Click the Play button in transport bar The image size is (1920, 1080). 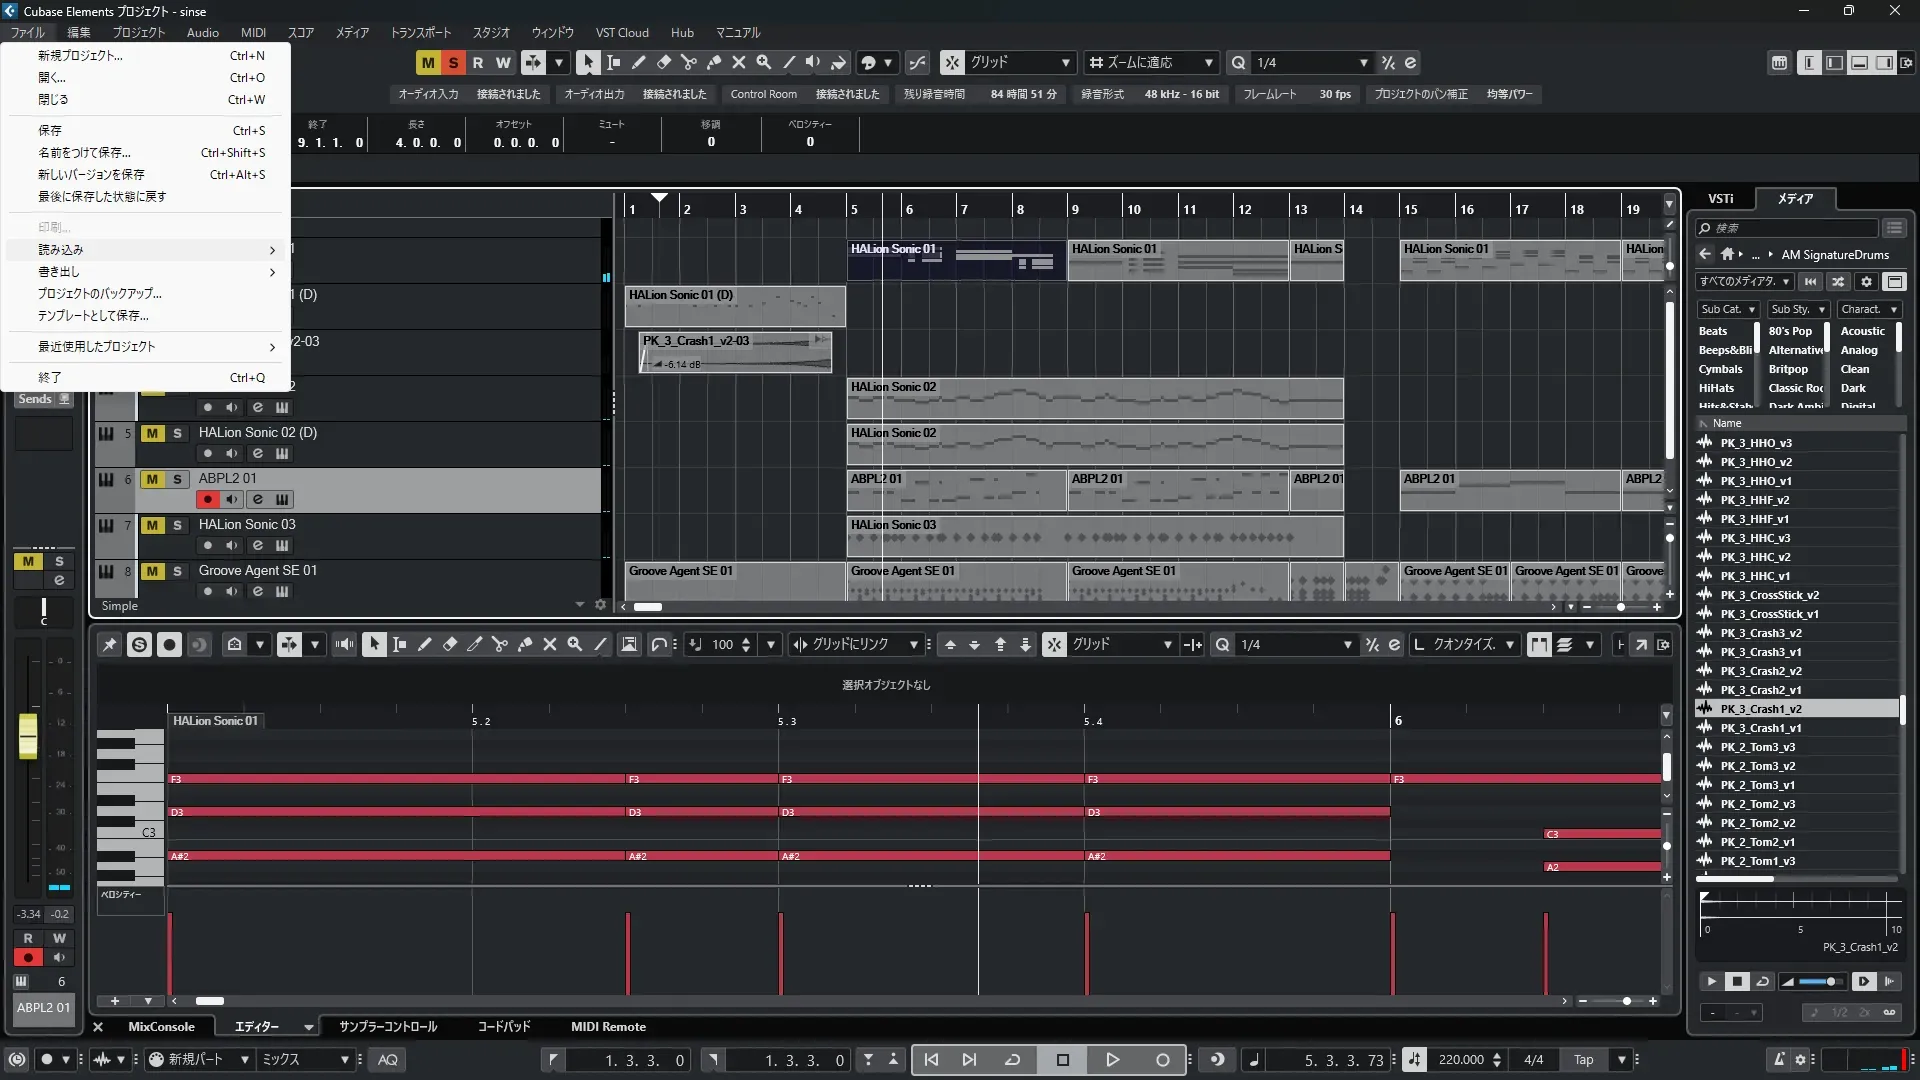[x=1112, y=1060]
